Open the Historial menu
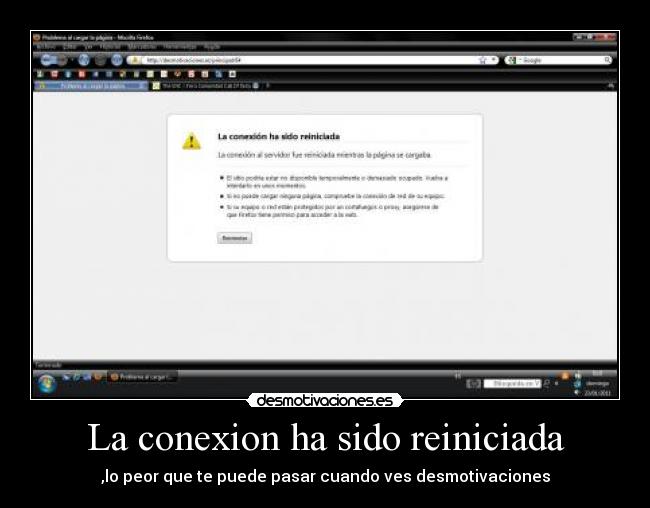 (x=110, y=46)
